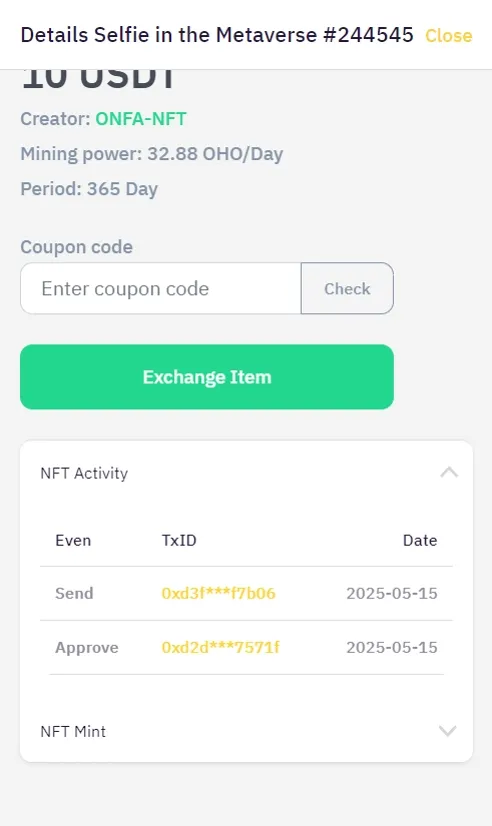492x826 pixels.
Task: Collapse NFT Activity with the up chevron
Action: pyautogui.click(x=449, y=472)
